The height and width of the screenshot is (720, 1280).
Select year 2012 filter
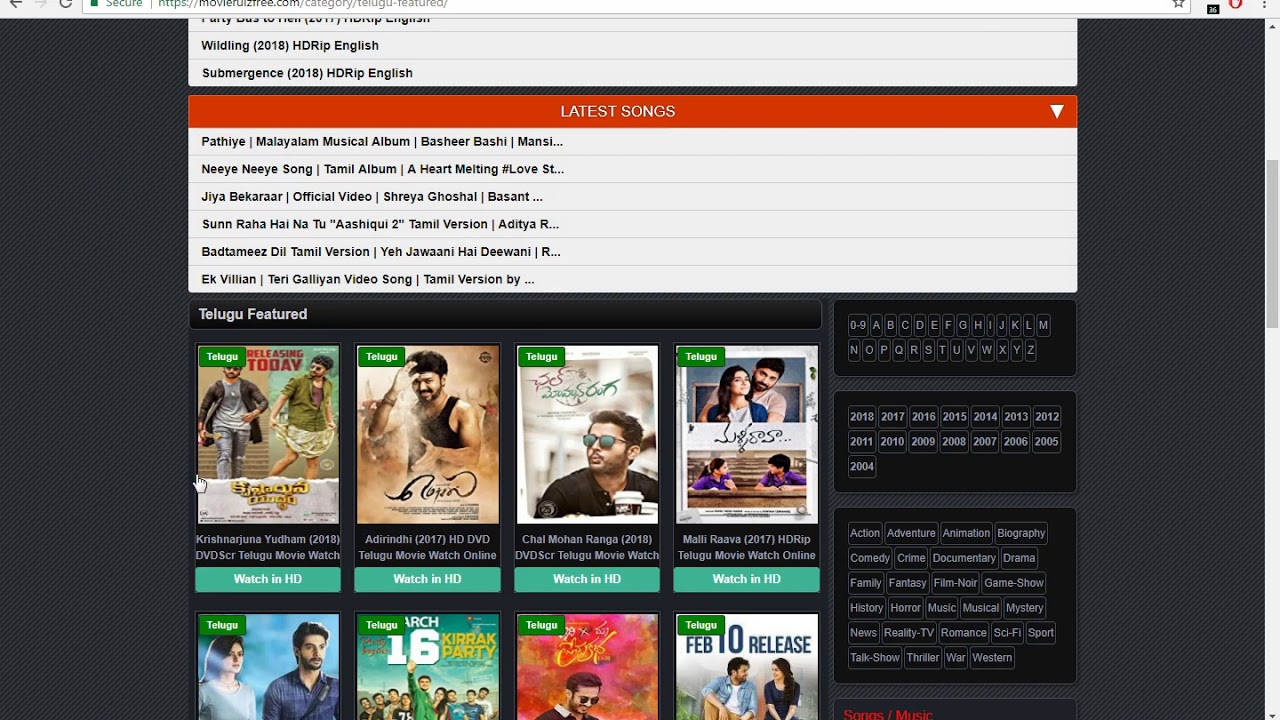coord(1047,417)
